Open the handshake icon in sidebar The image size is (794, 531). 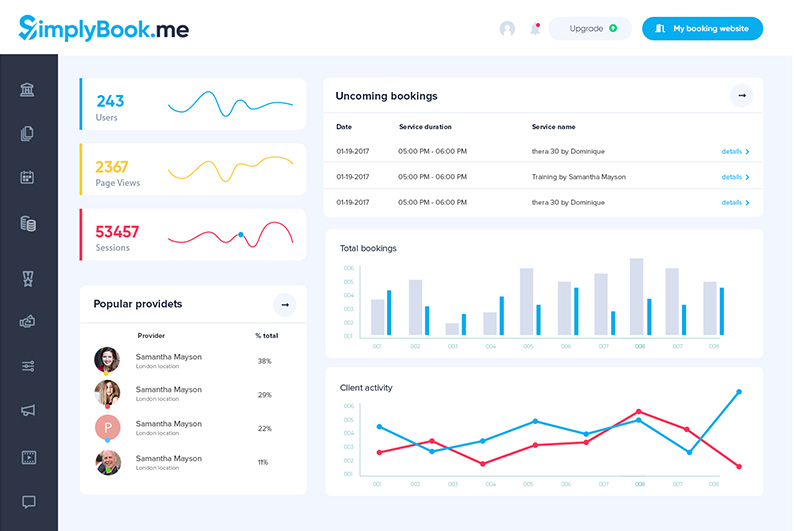28,322
